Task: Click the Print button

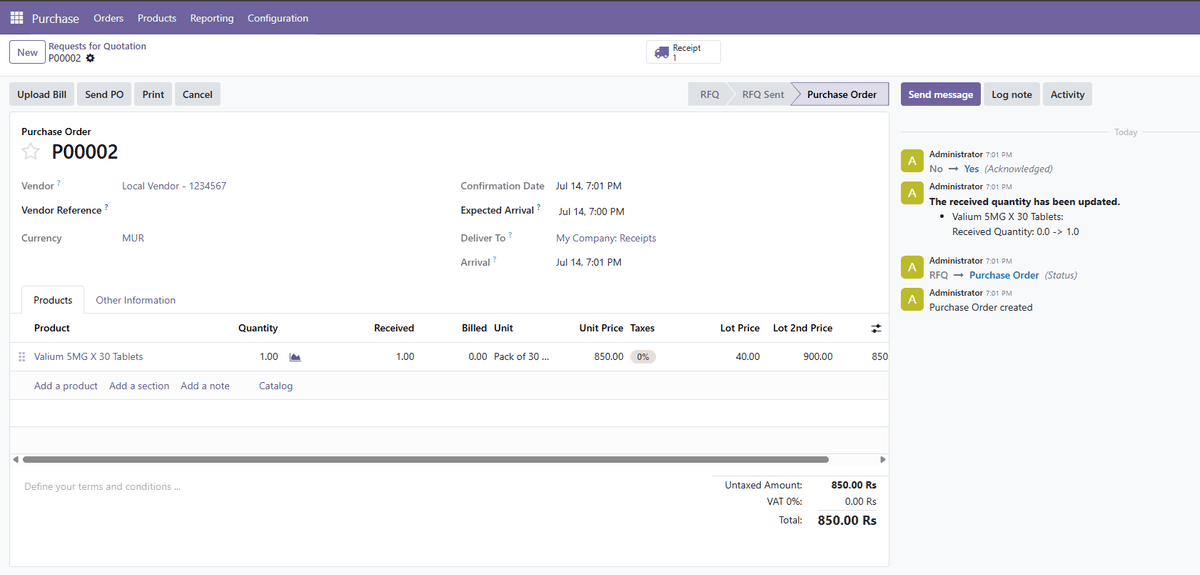Action: (153, 94)
